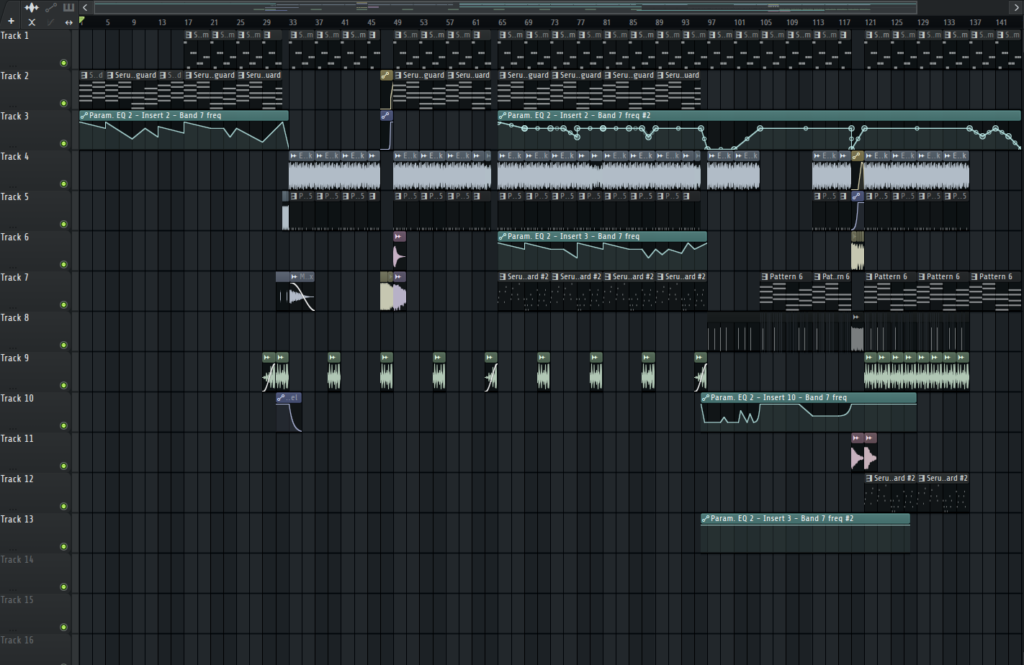1024x665 pixels.
Task: Select the automation clip filter icon
Action: coord(50,8)
